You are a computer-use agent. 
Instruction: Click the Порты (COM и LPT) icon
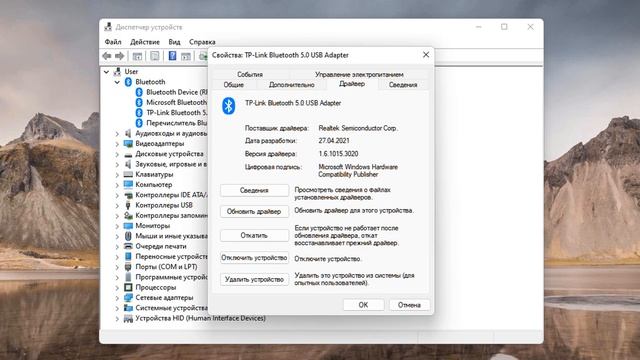pos(128,267)
